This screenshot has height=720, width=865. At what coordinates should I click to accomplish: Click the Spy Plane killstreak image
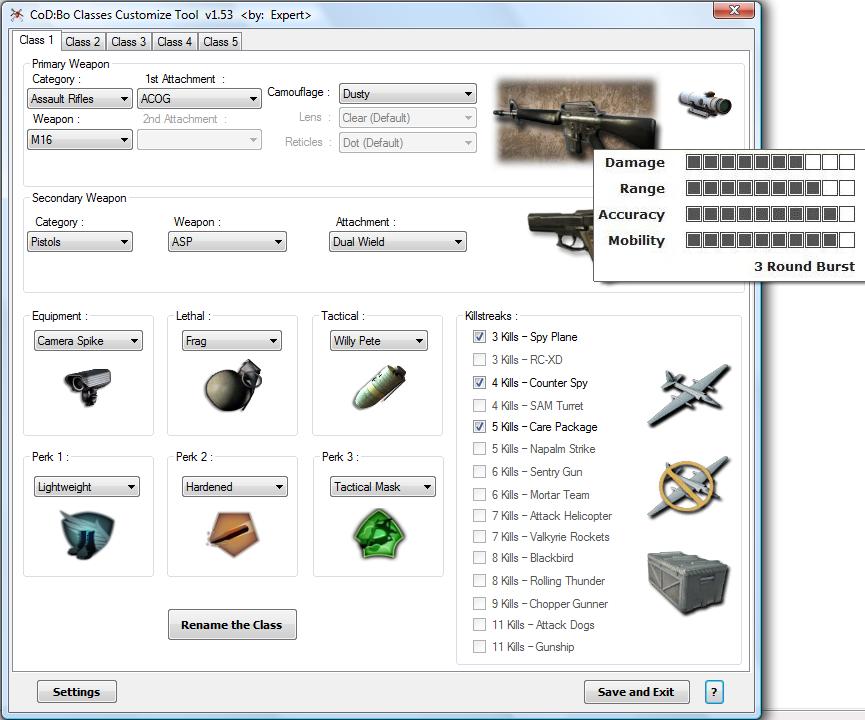pyautogui.click(x=689, y=396)
